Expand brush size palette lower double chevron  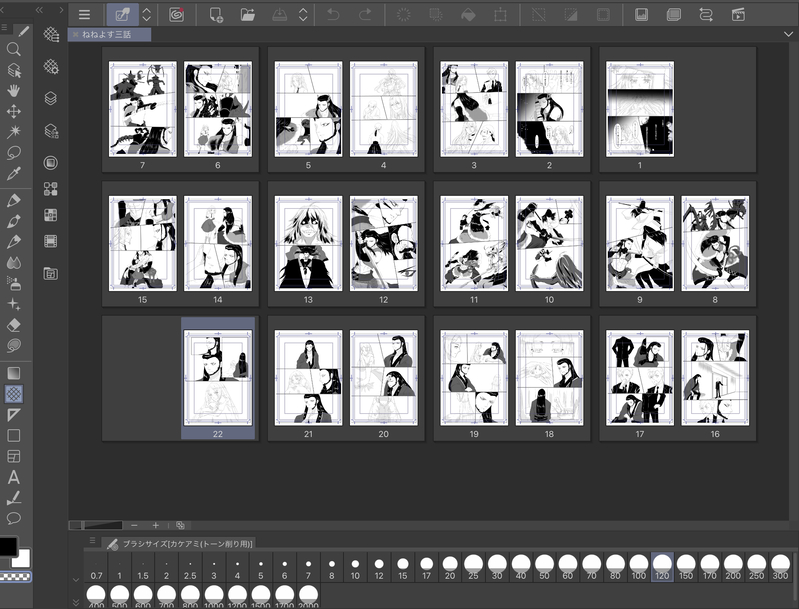tap(76, 602)
